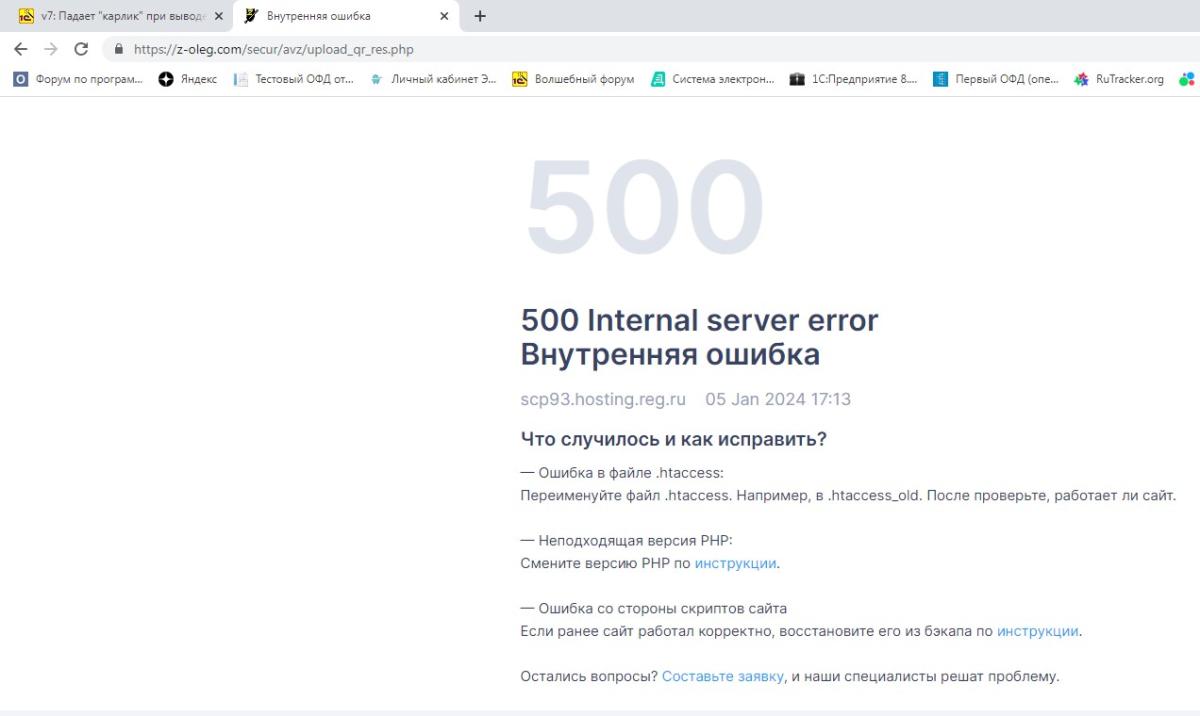Click the browser forward arrow button
1200x716 pixels.
(x=51, y=49)
